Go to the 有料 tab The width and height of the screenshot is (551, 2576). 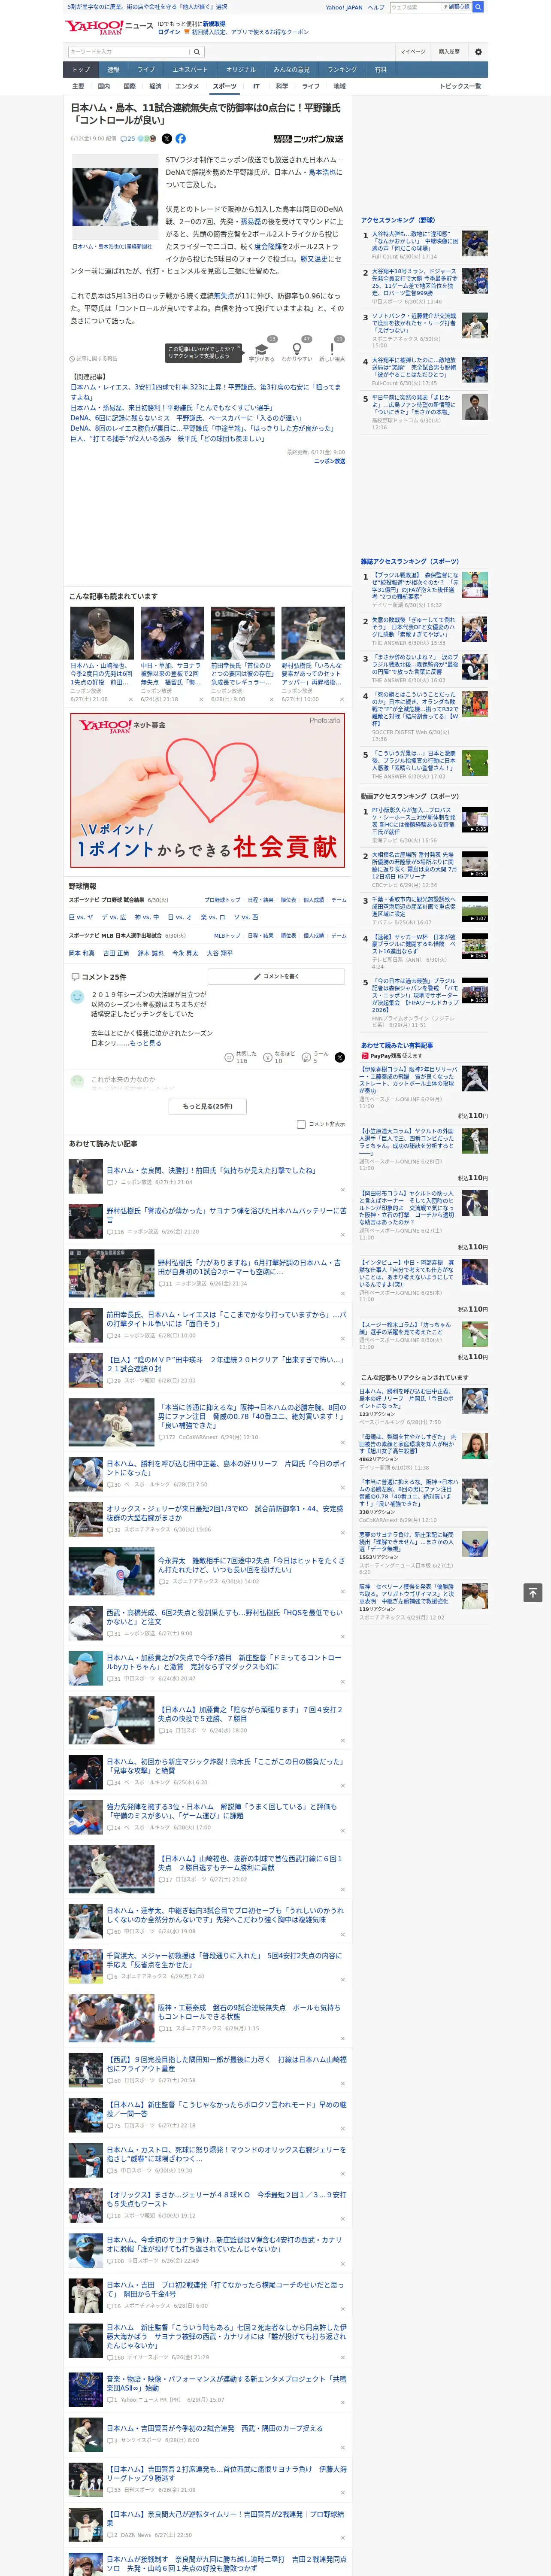(x=380, y=70)
